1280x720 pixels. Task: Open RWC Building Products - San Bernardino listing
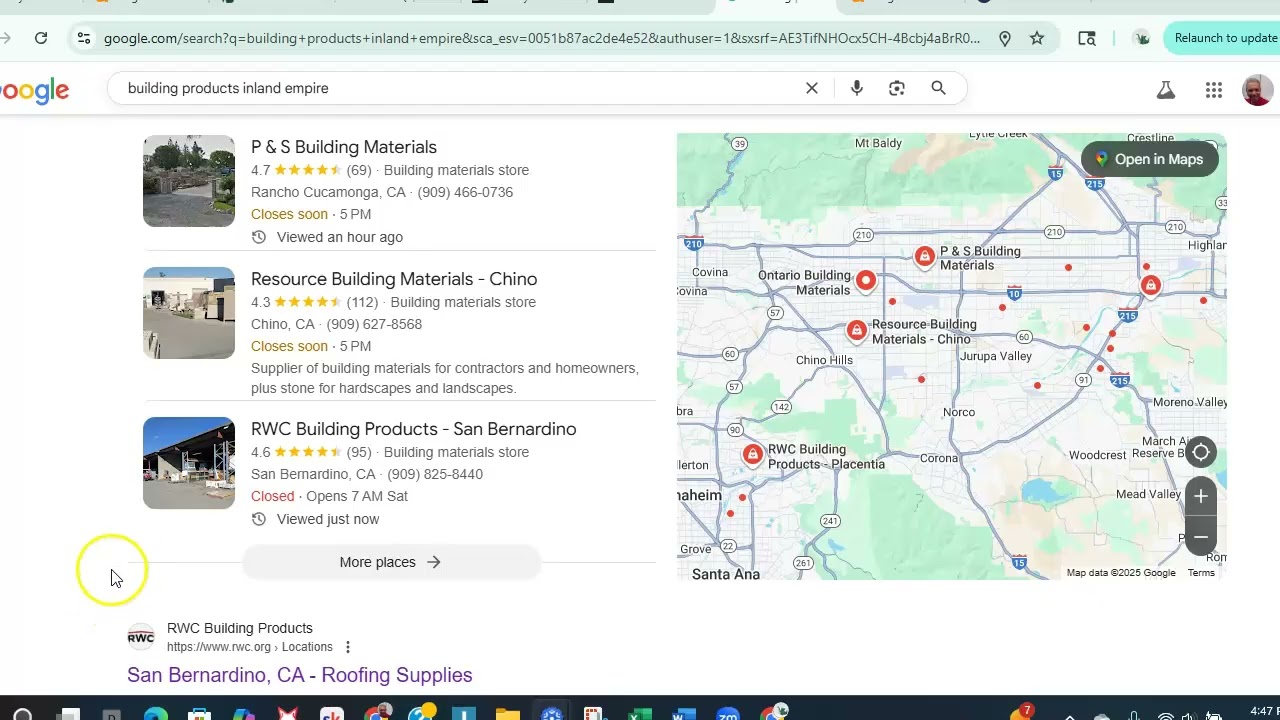pos(414,429)
